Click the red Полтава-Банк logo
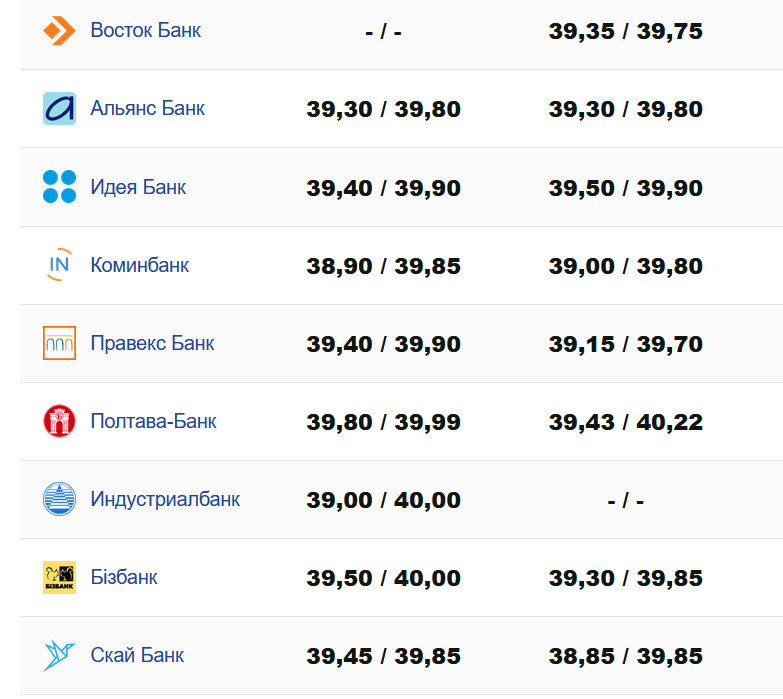 (x=59, y=421)
